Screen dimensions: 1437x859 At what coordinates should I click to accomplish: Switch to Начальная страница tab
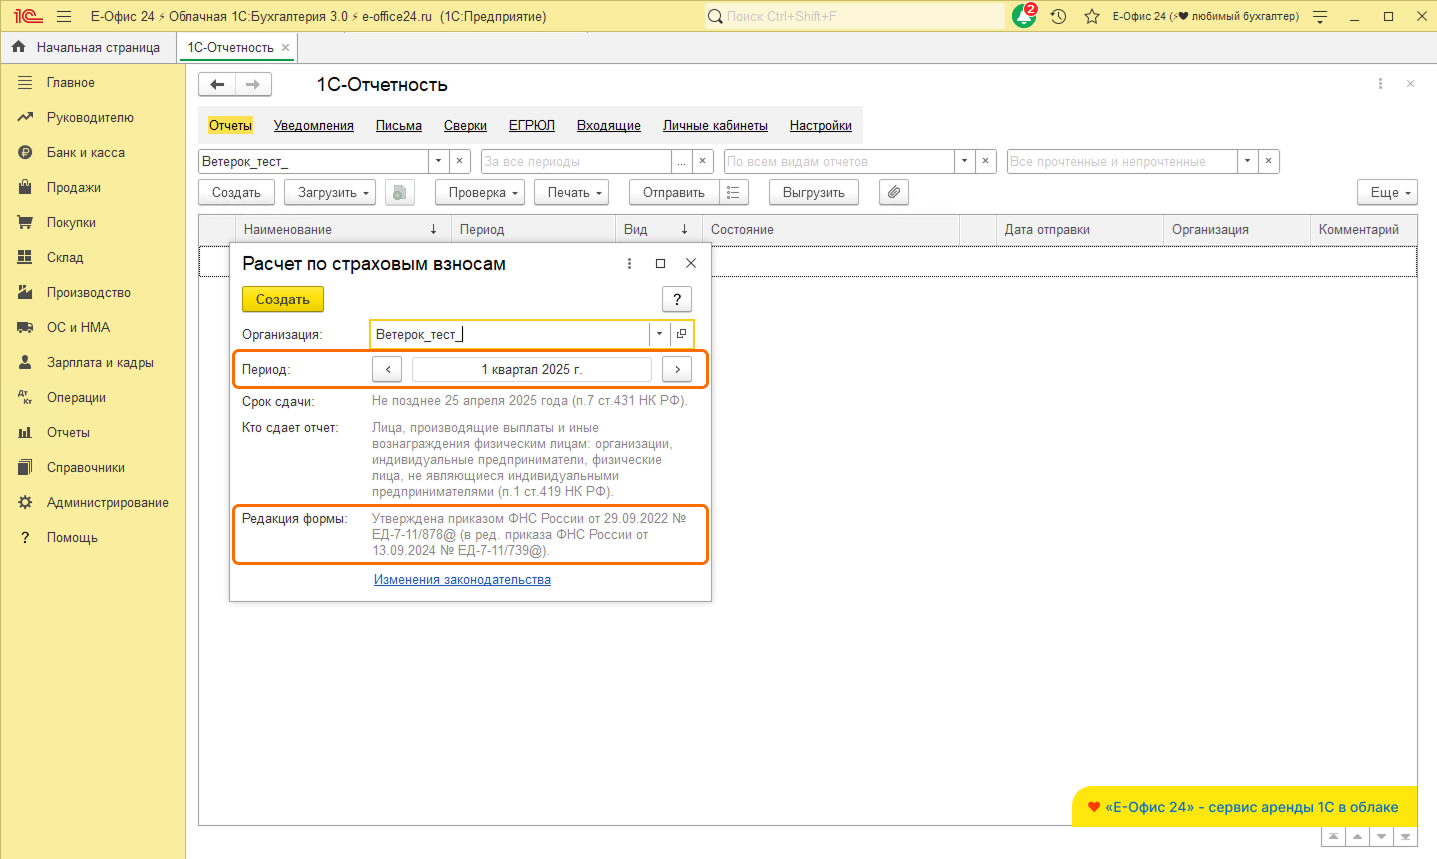[x=88, y=47]
